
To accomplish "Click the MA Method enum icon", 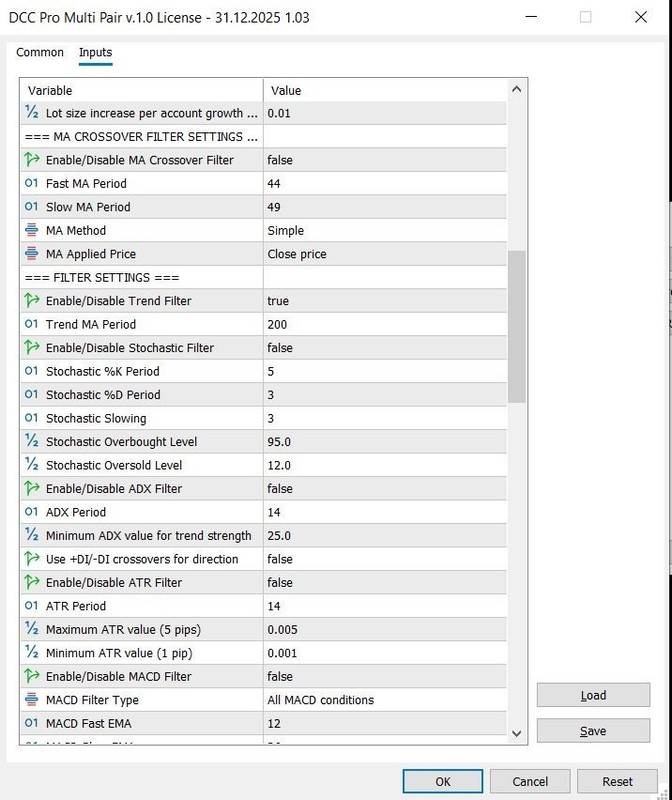I will 32,230.
